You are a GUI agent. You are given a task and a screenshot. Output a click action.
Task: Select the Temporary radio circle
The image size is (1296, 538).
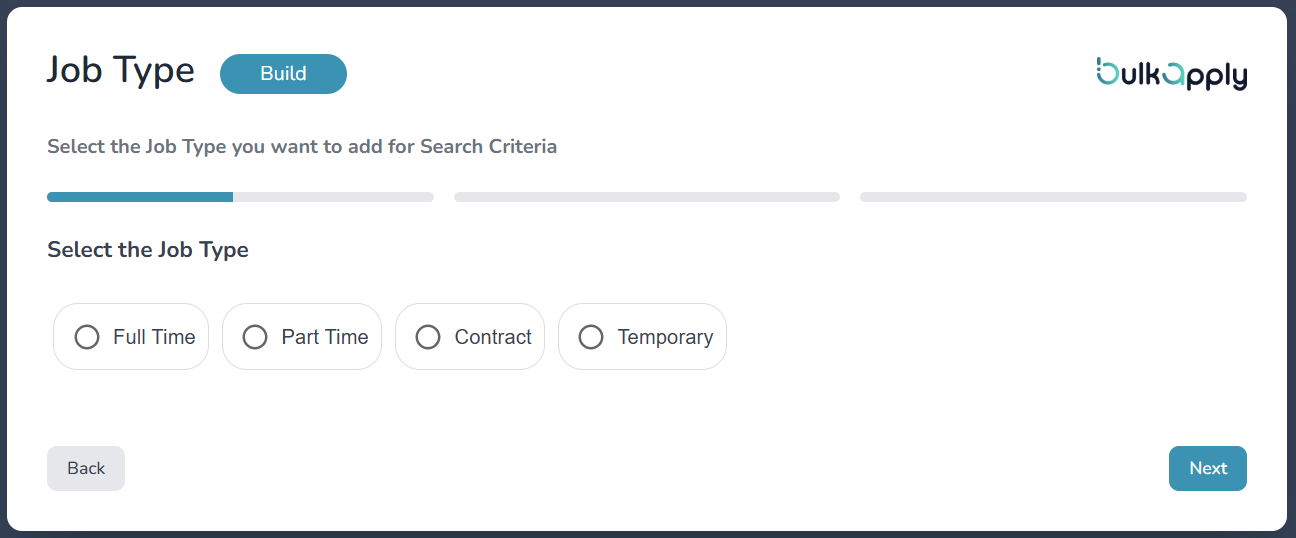[x=591, y=337]
